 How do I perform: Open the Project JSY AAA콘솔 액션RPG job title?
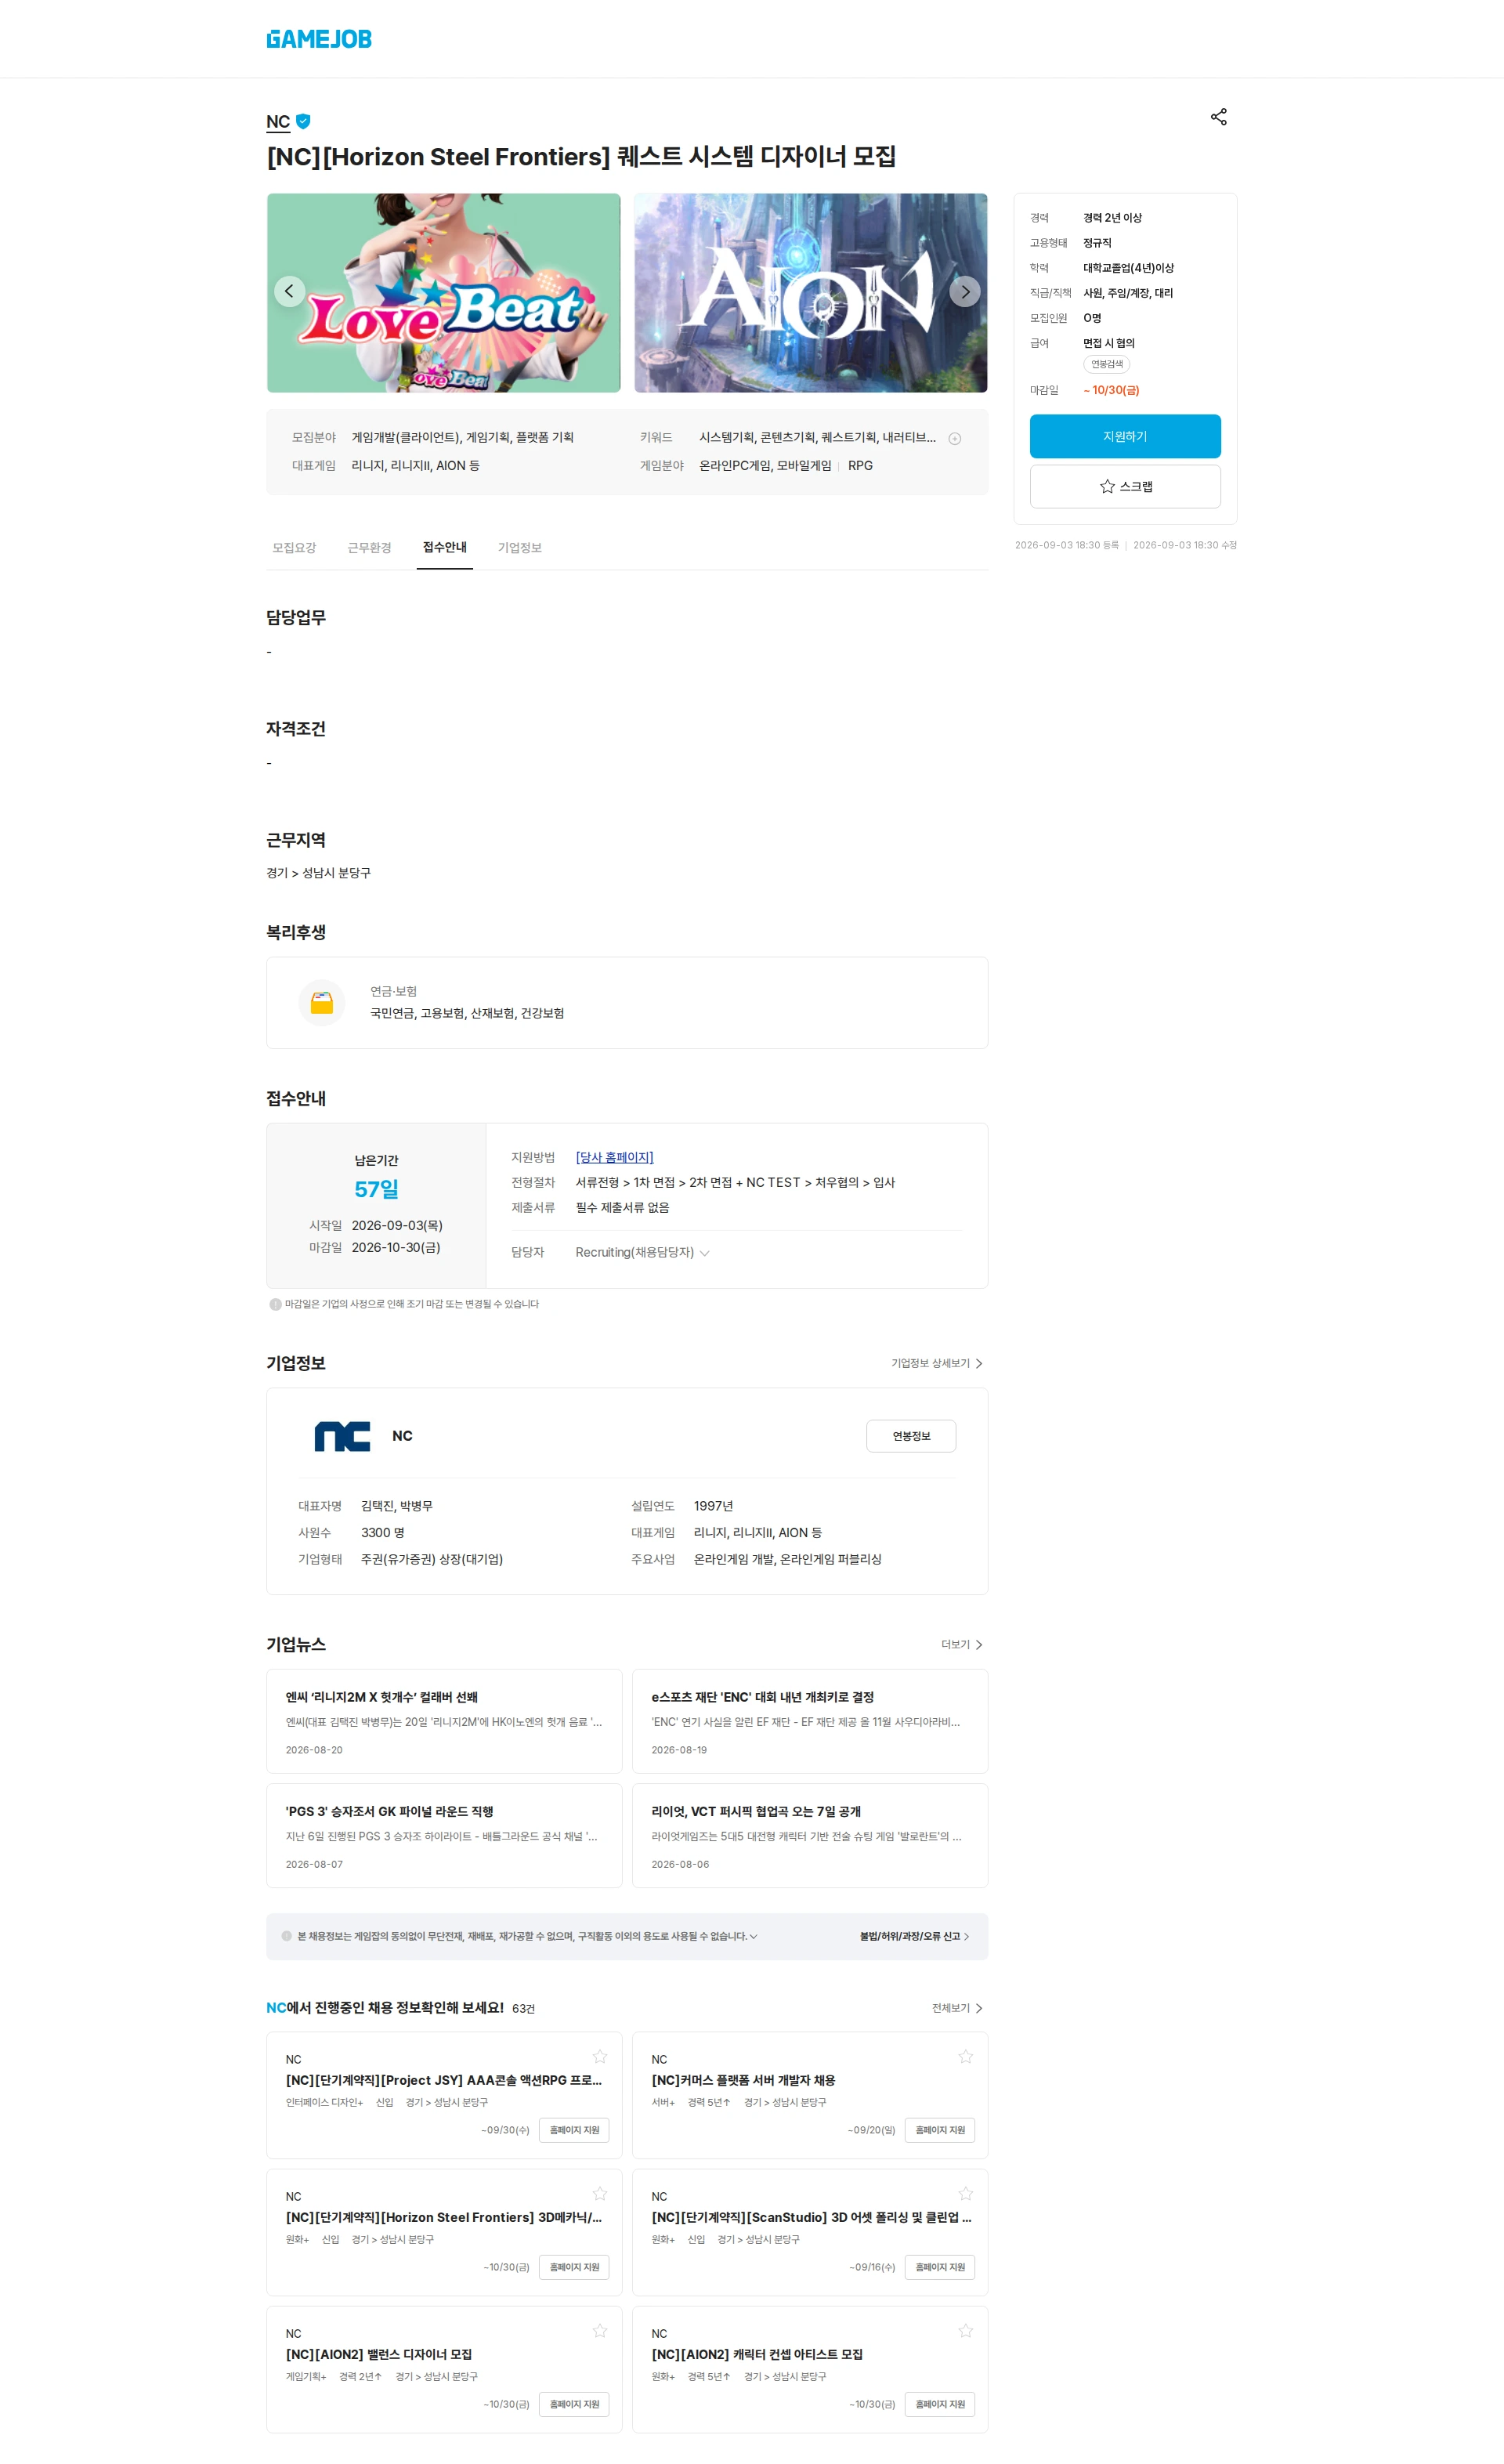coord(444,2080)
